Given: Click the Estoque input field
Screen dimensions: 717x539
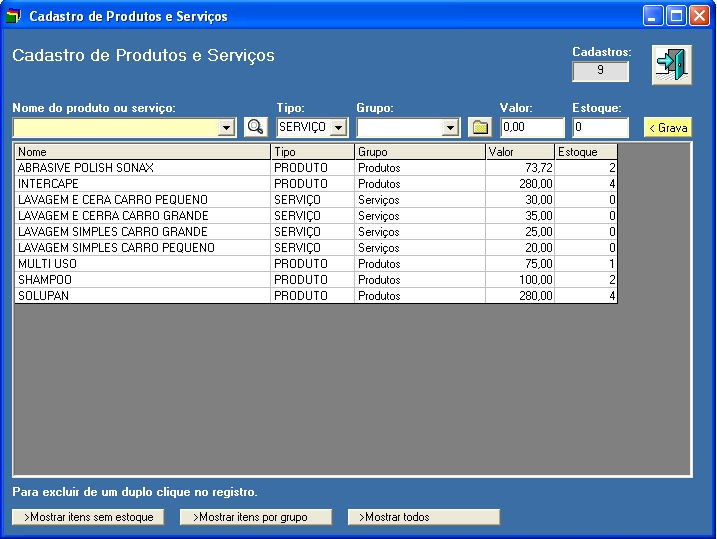Looking at the screenshot, I should click(x=600, y=128).
